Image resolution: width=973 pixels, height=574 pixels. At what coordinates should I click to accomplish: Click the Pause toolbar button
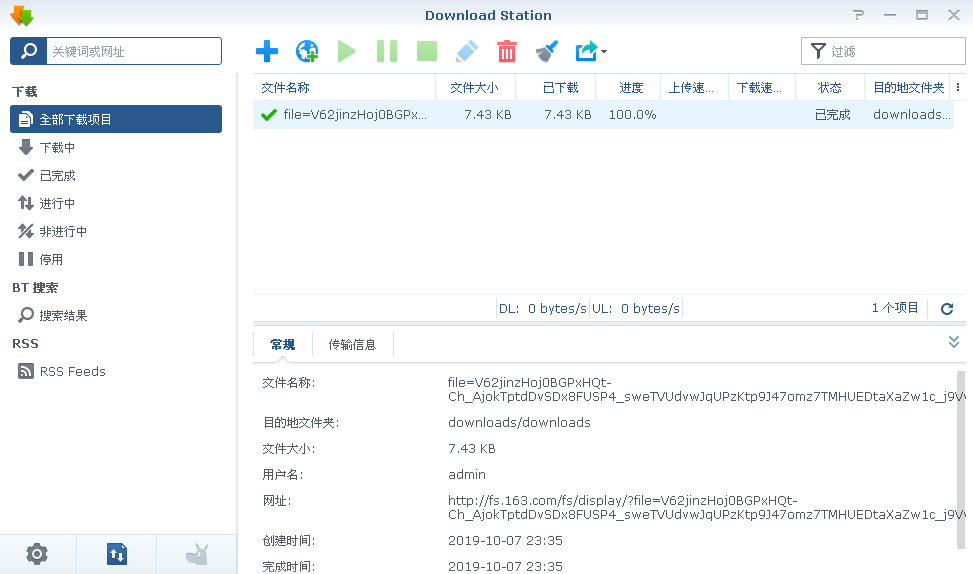pos(387,51)
